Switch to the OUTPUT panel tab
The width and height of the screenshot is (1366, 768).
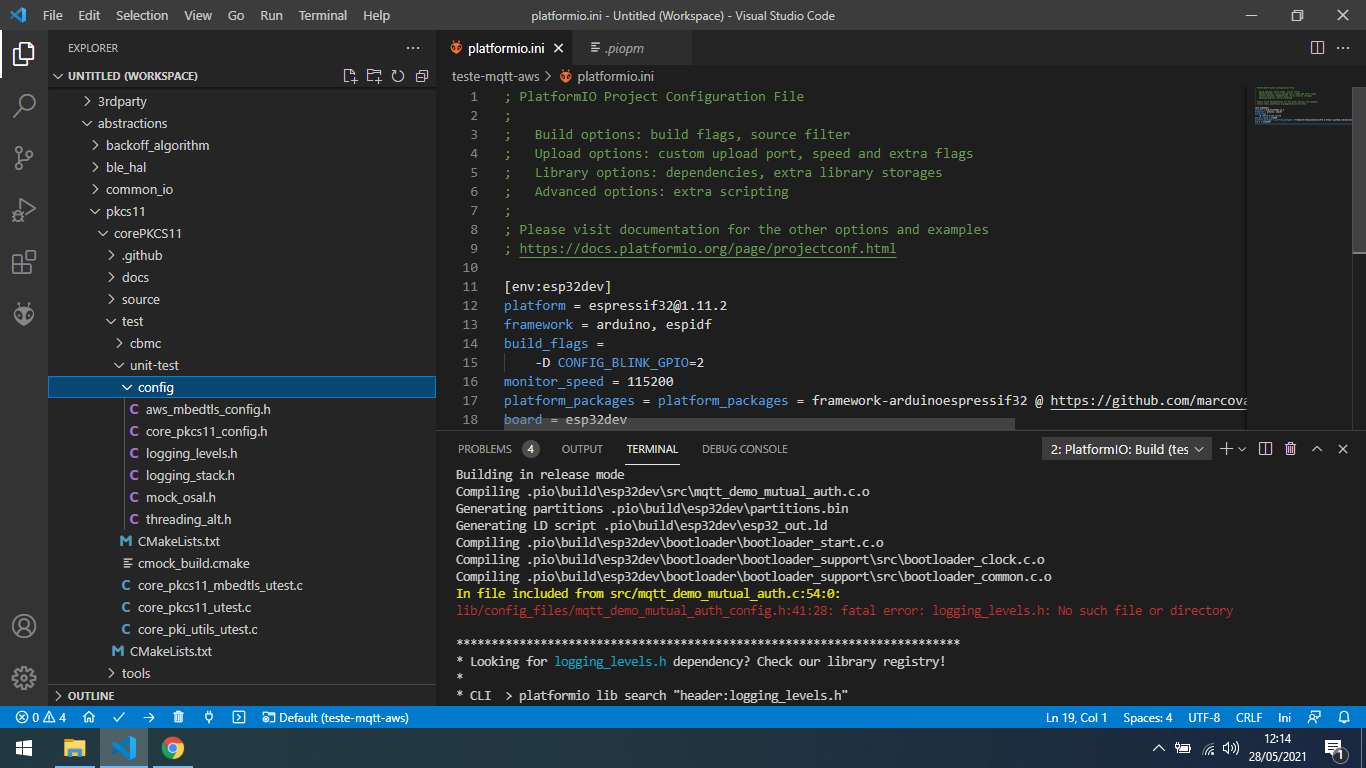coord(582,449)
